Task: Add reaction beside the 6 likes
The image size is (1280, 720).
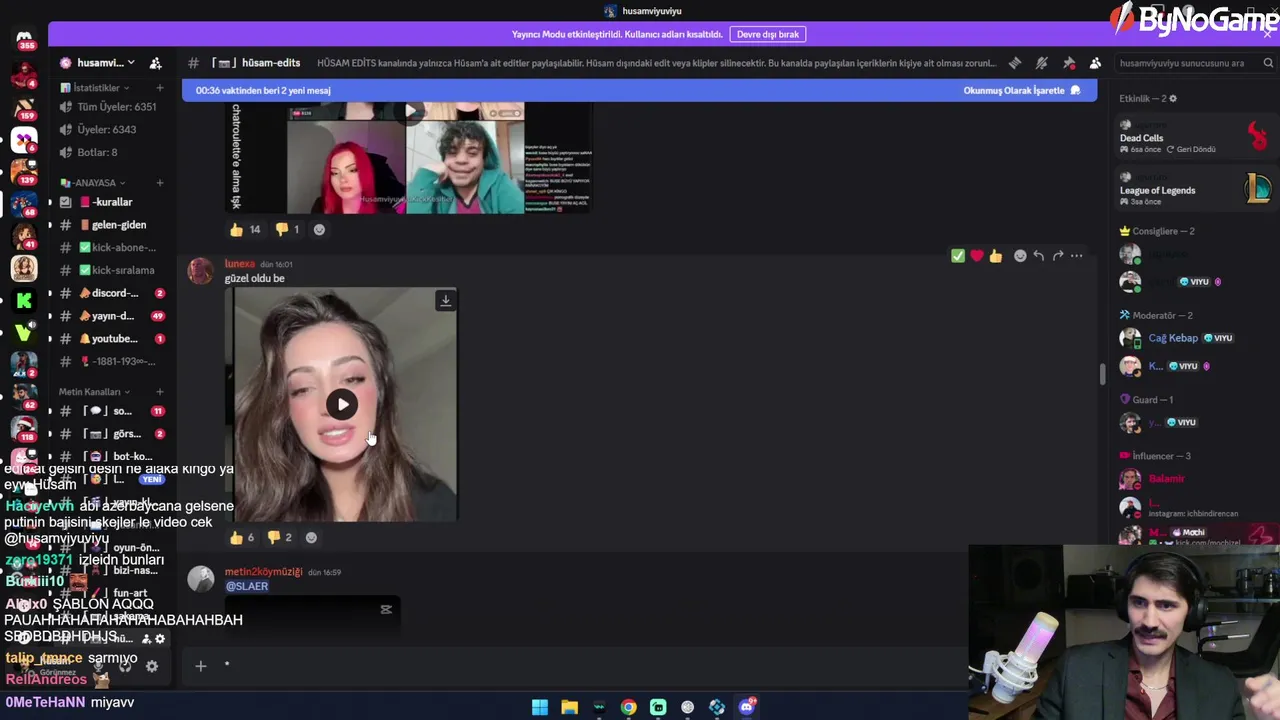Action: pos(311,537)
